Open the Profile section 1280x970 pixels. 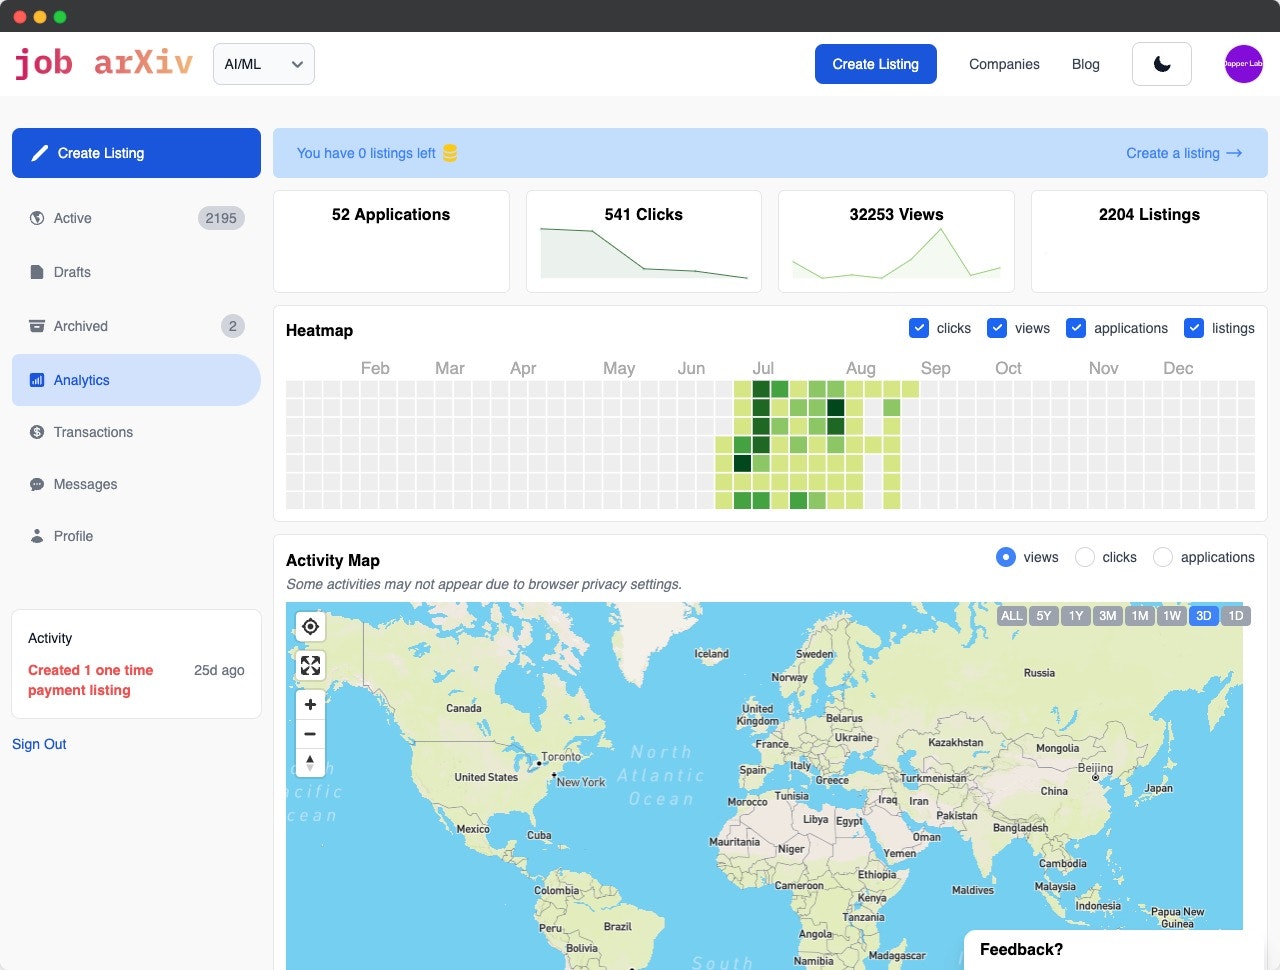tap(136, 536)
